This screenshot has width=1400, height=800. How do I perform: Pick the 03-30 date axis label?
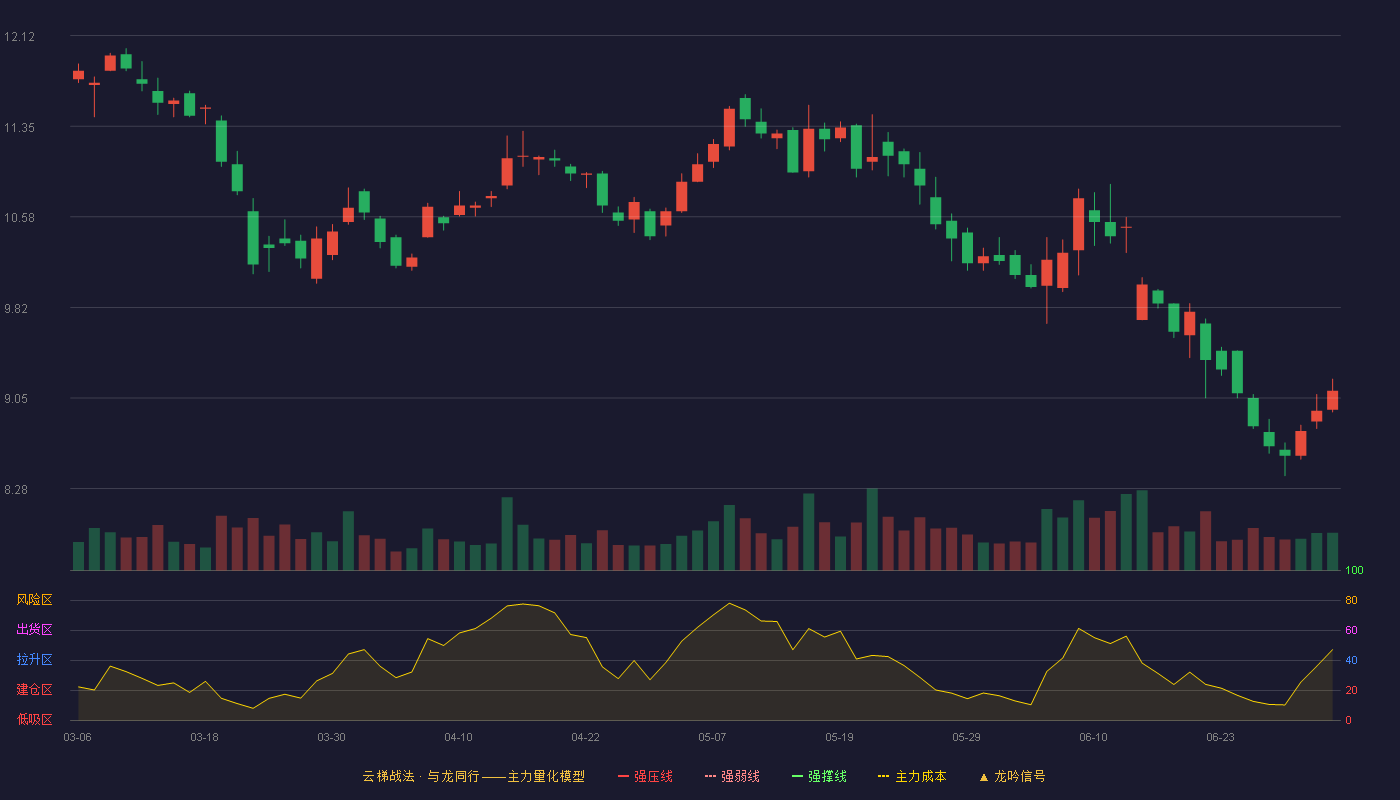(x=331, y=737)
